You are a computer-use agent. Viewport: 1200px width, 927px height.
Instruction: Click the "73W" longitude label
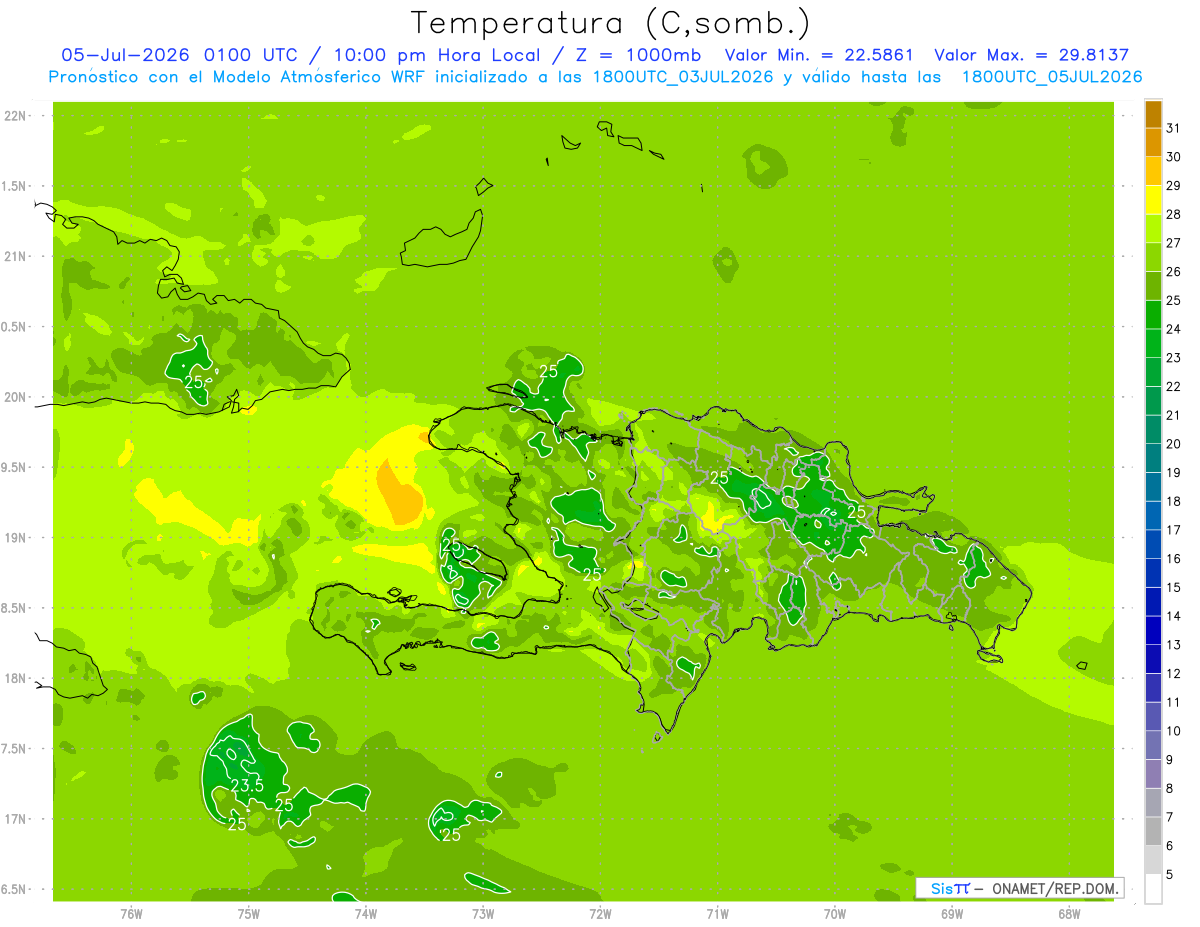(x=483, y=913)
